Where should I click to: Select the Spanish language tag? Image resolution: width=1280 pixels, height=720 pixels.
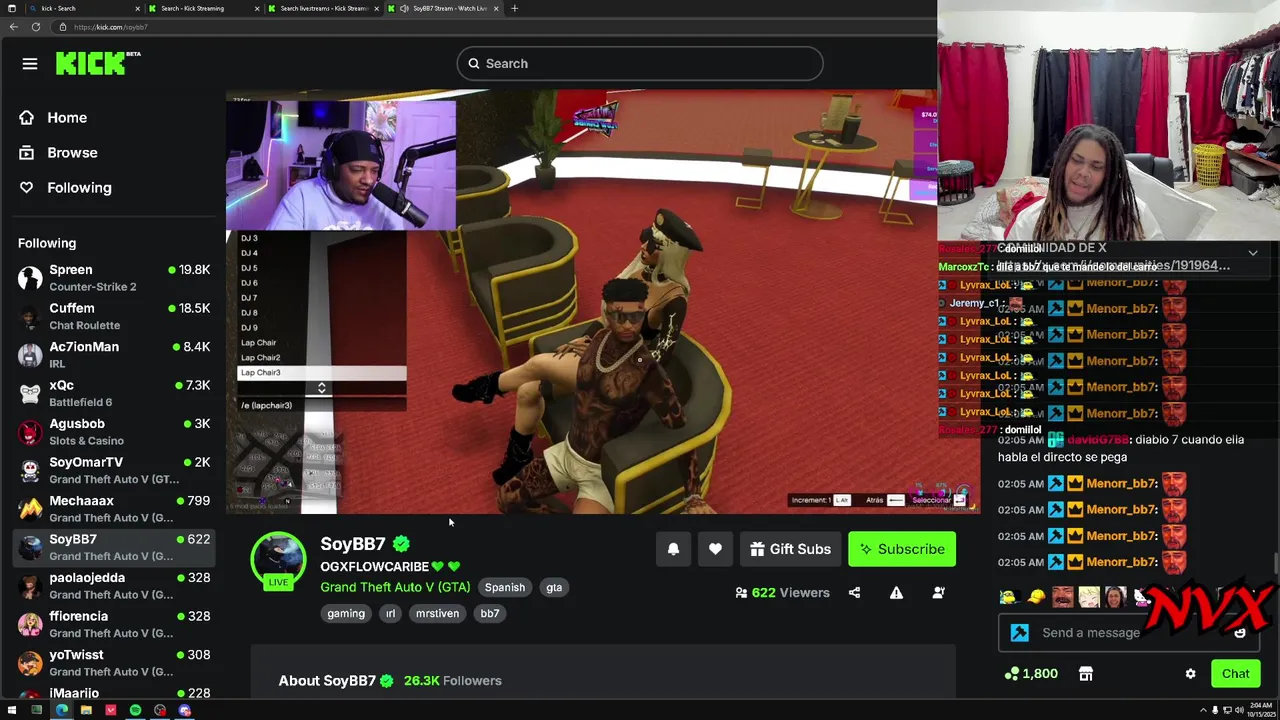[x=504, y=588]
